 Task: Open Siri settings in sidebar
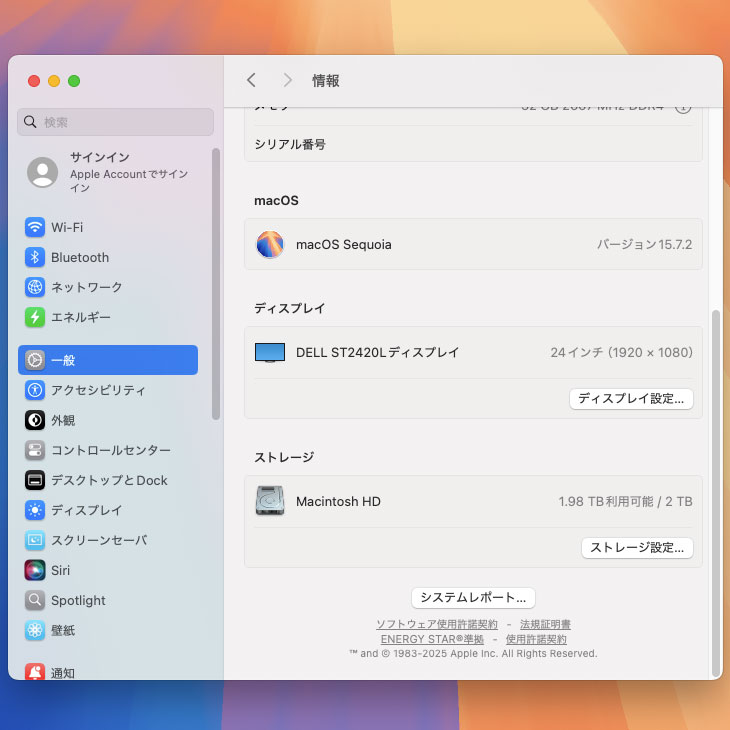coord(60,570)
